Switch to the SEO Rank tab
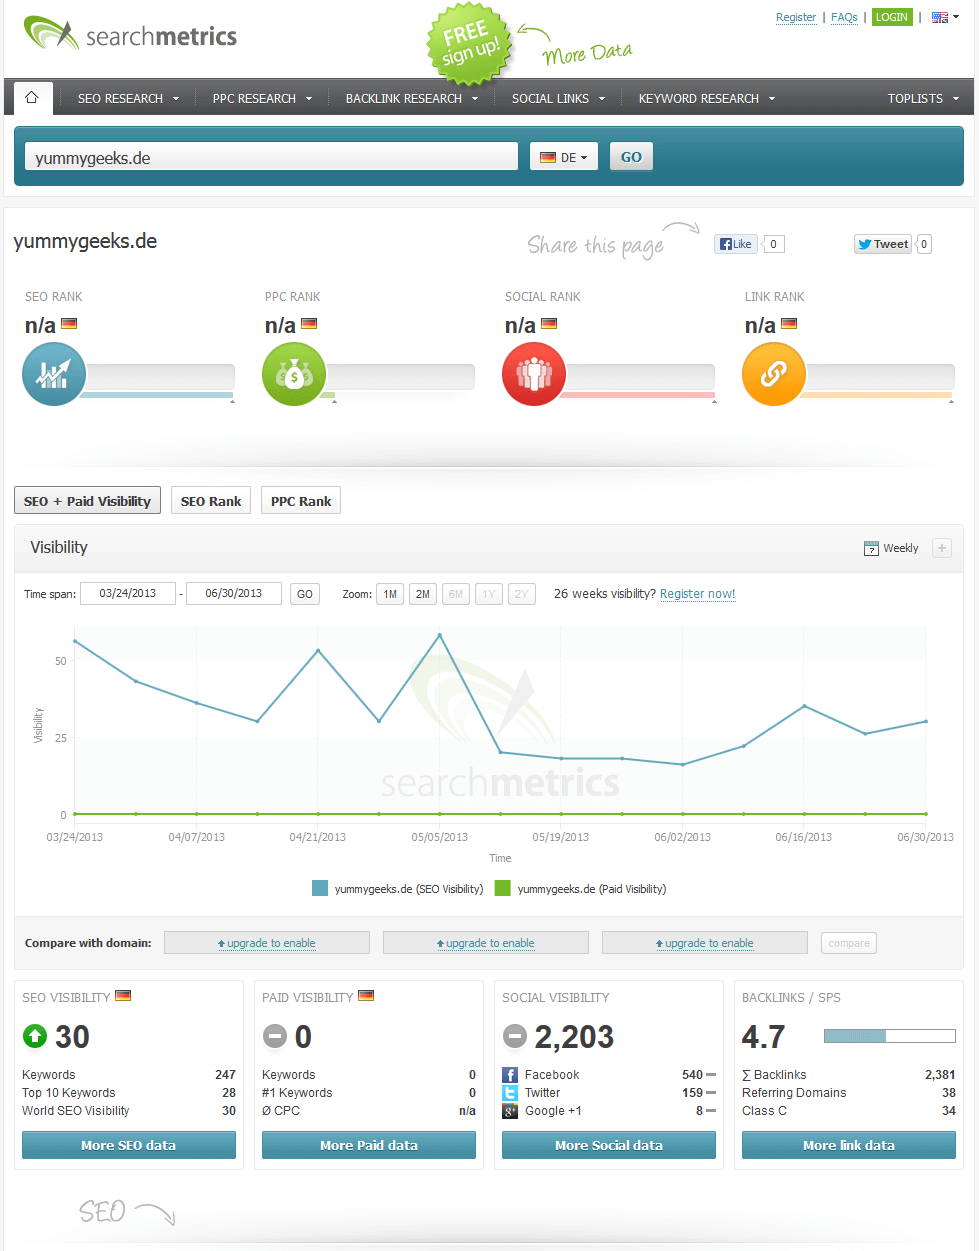This screenshot has height=1251, width=979. point(211,501)
